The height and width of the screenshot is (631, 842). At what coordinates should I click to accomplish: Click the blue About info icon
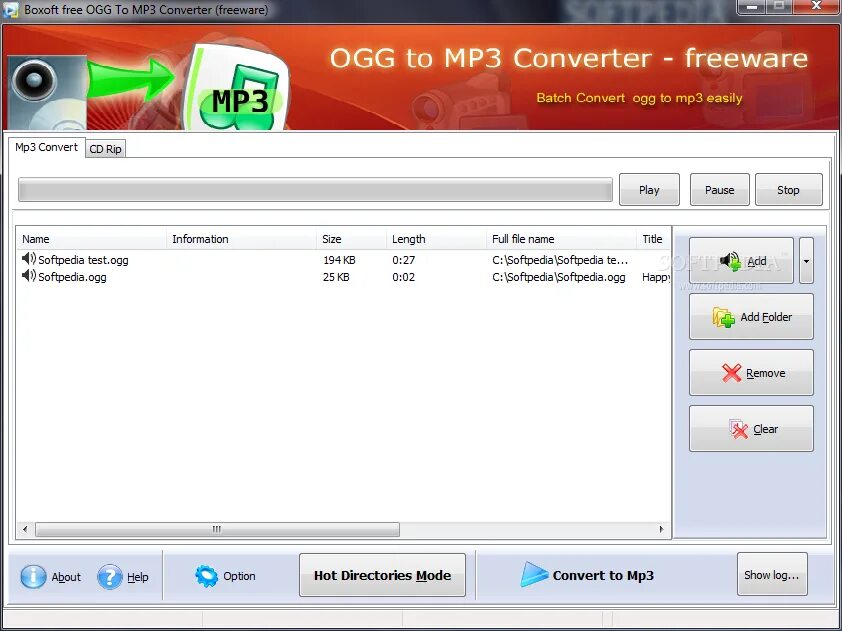tap(33, 577)
